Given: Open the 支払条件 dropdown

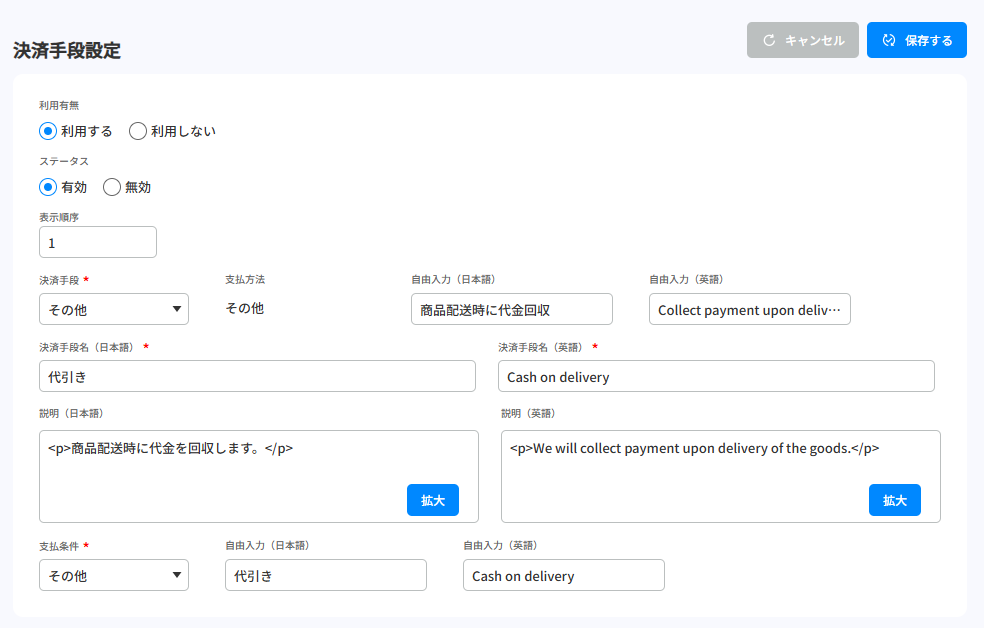Looking at the screenshot, I should (x=114, y=575).
